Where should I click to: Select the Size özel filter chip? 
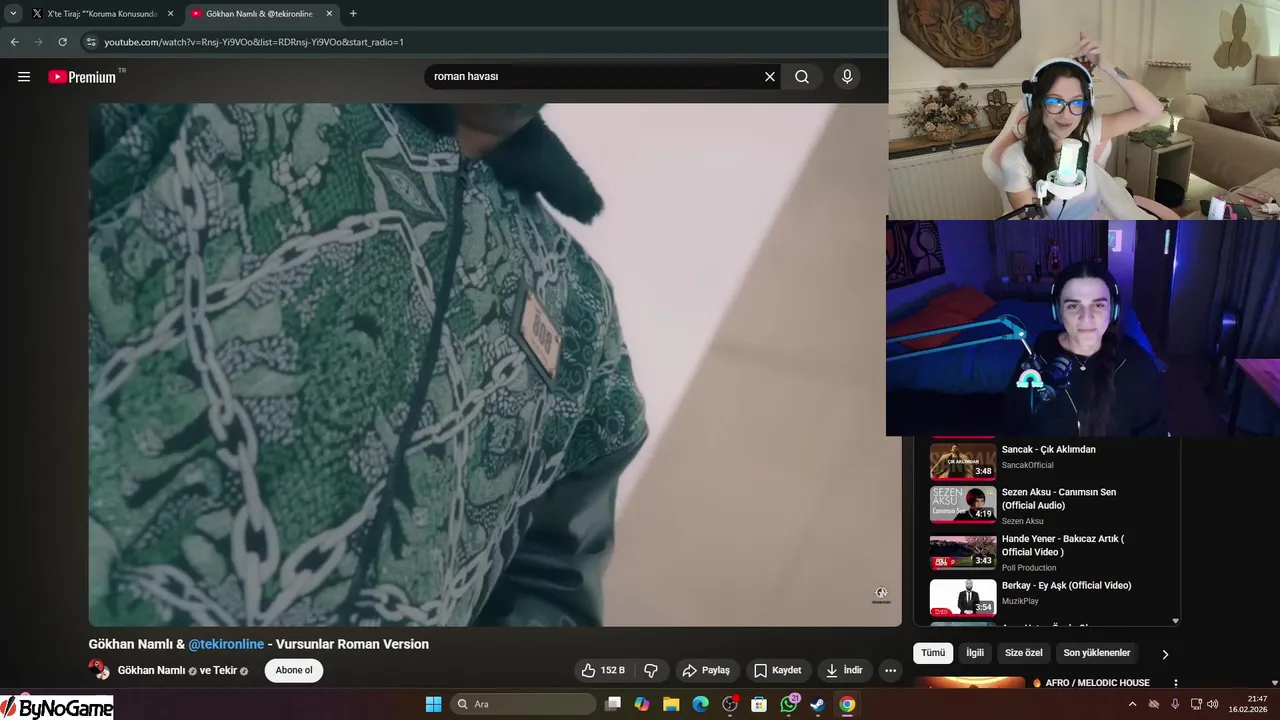(1024, 653)
